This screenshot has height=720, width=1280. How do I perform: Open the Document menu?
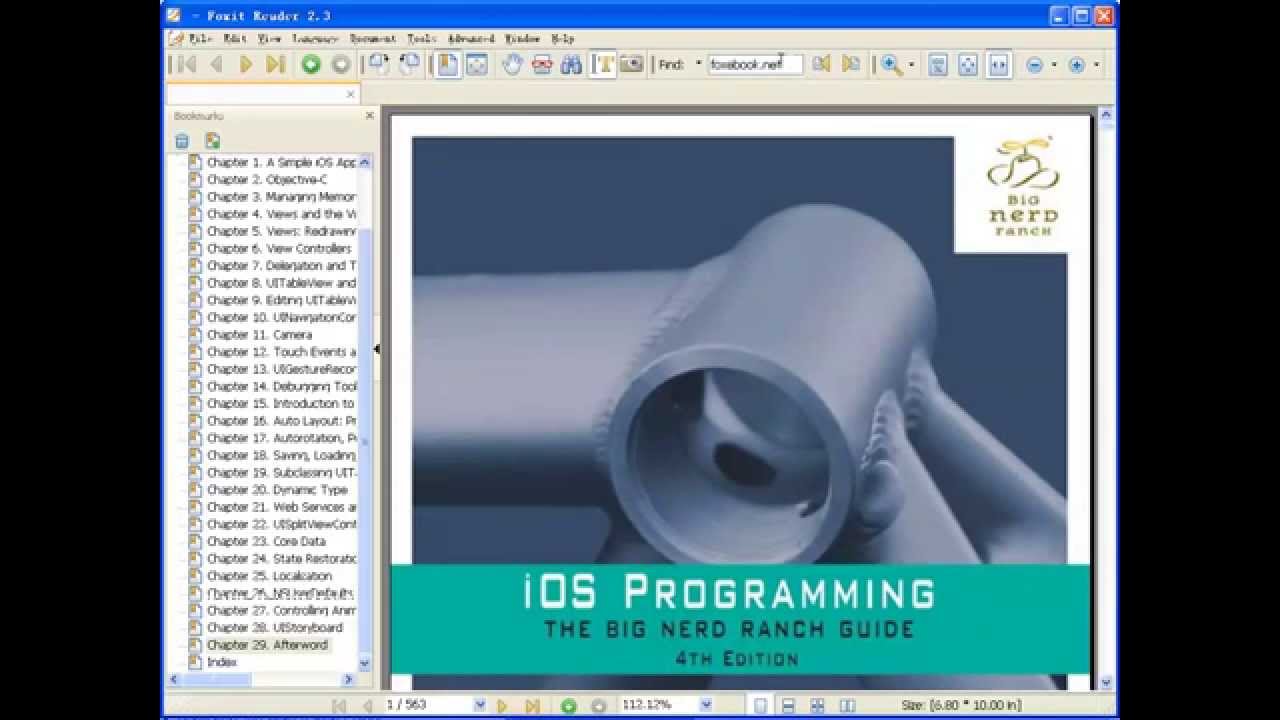click(x=372, y=38)
